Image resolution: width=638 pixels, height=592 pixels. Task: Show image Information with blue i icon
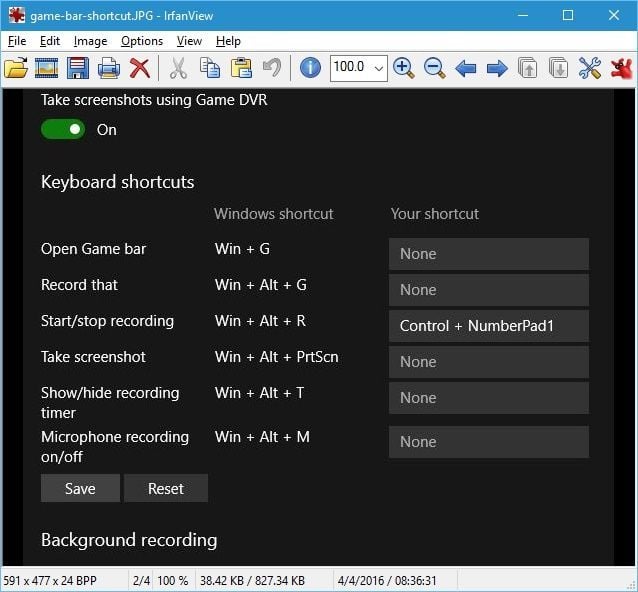tap(310, 68)
